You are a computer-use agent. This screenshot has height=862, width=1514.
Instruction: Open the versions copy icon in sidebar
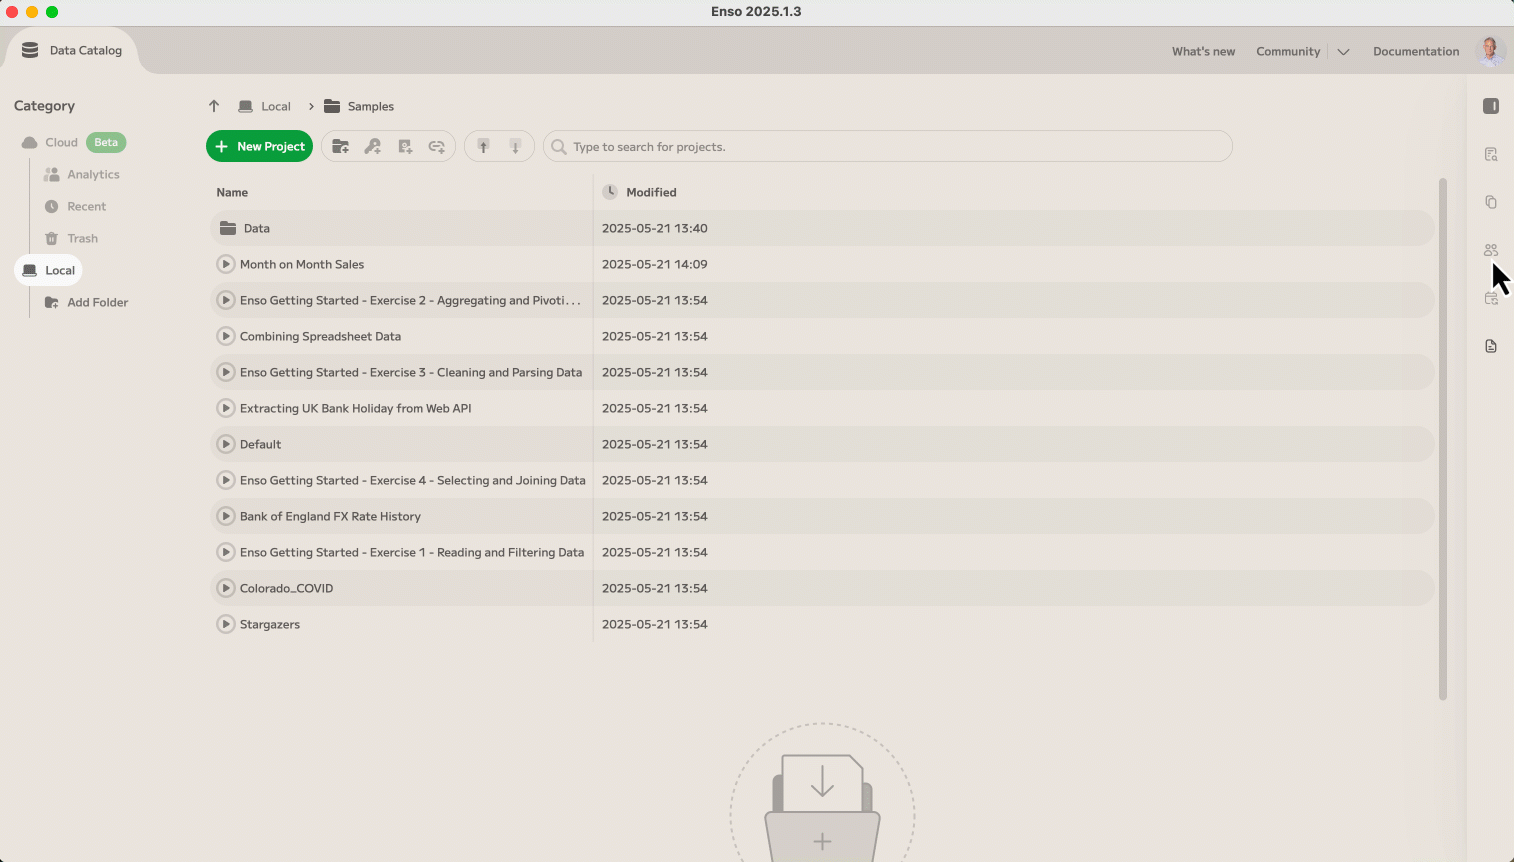1491,202
